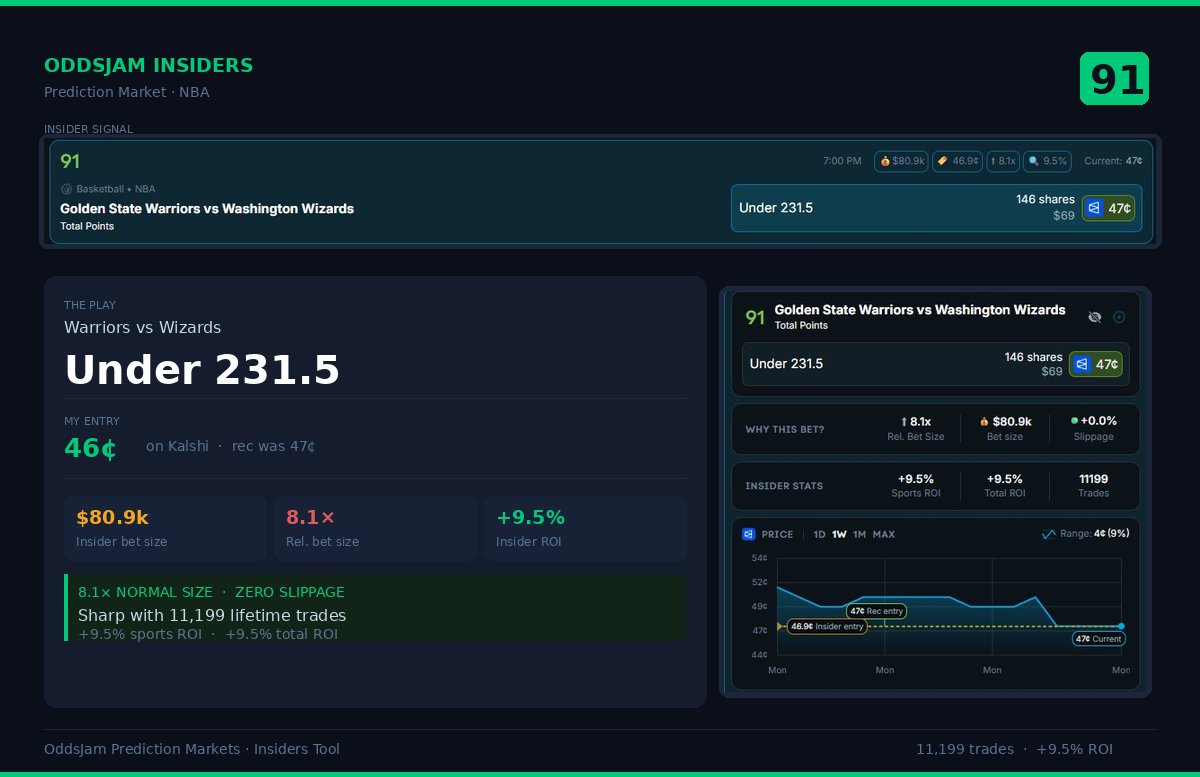The width and height of the screenshot is (1200, 777).
Task: Click 'OddsJam Prediction Markets · Insiders Tool' footer text
Action: click(x=192, y=749)
